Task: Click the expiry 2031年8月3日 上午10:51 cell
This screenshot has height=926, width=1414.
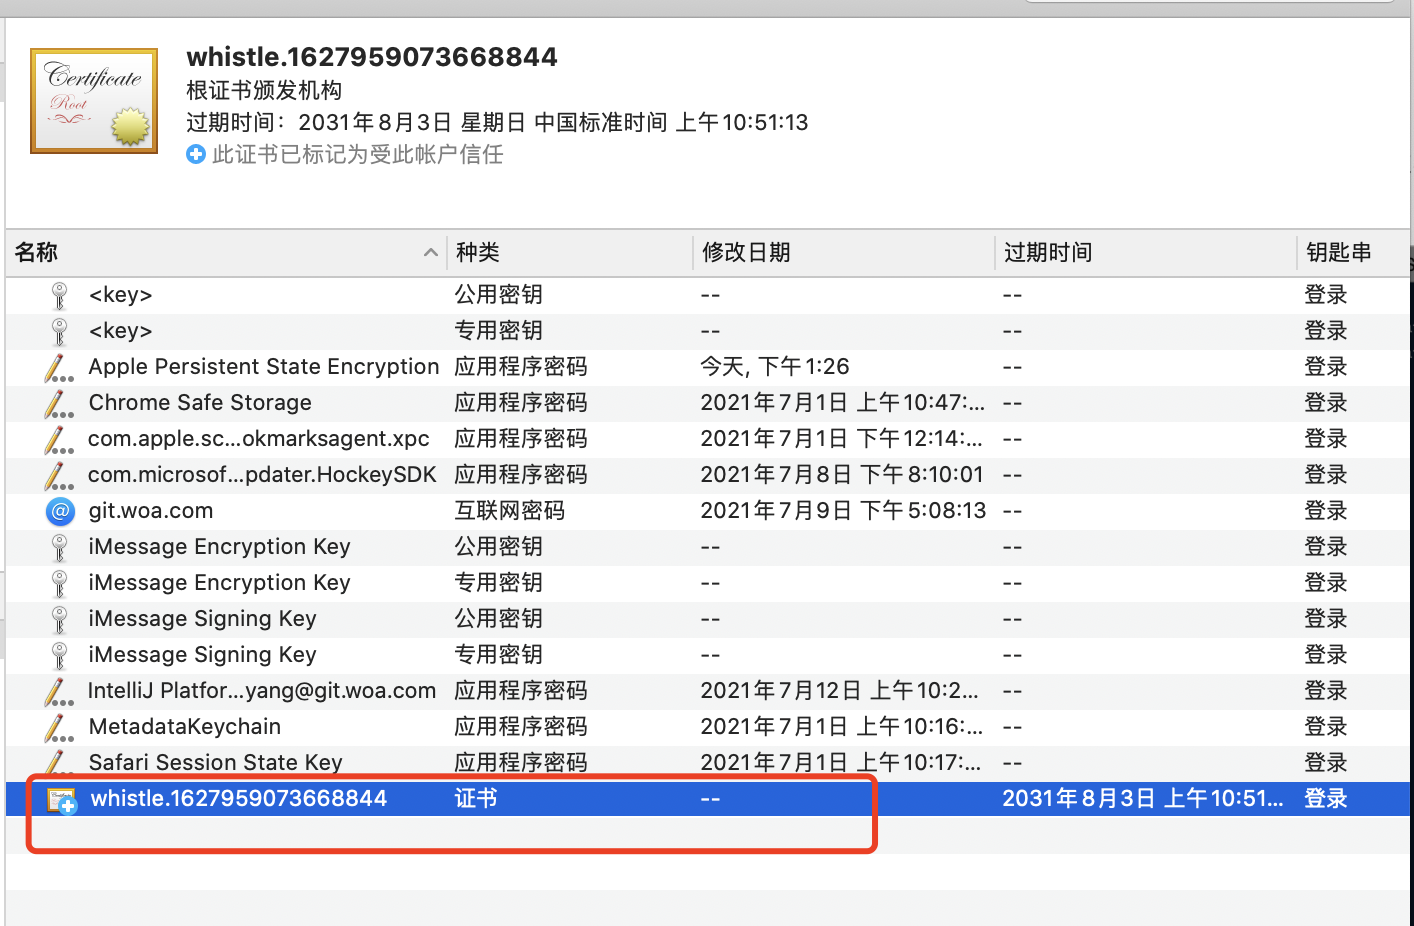Action: tap(1143, 799)
